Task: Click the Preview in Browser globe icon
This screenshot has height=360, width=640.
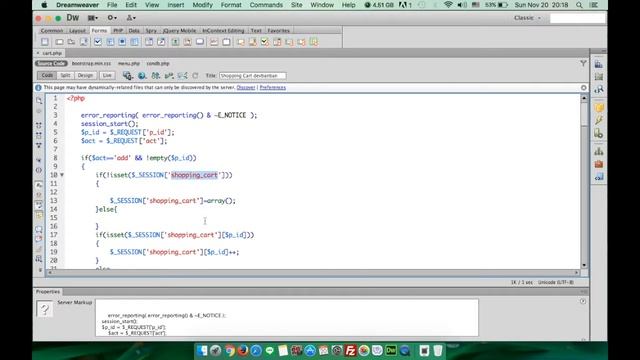Action: [142, 76]
